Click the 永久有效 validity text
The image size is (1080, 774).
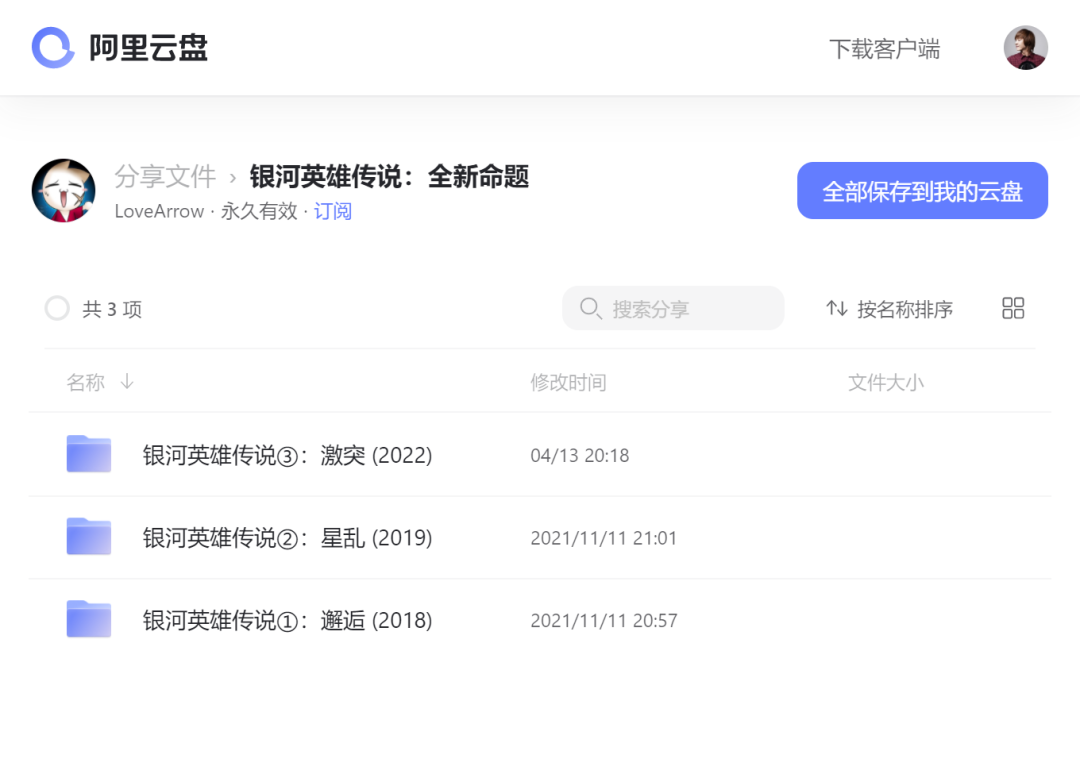[x=259, y=211]
